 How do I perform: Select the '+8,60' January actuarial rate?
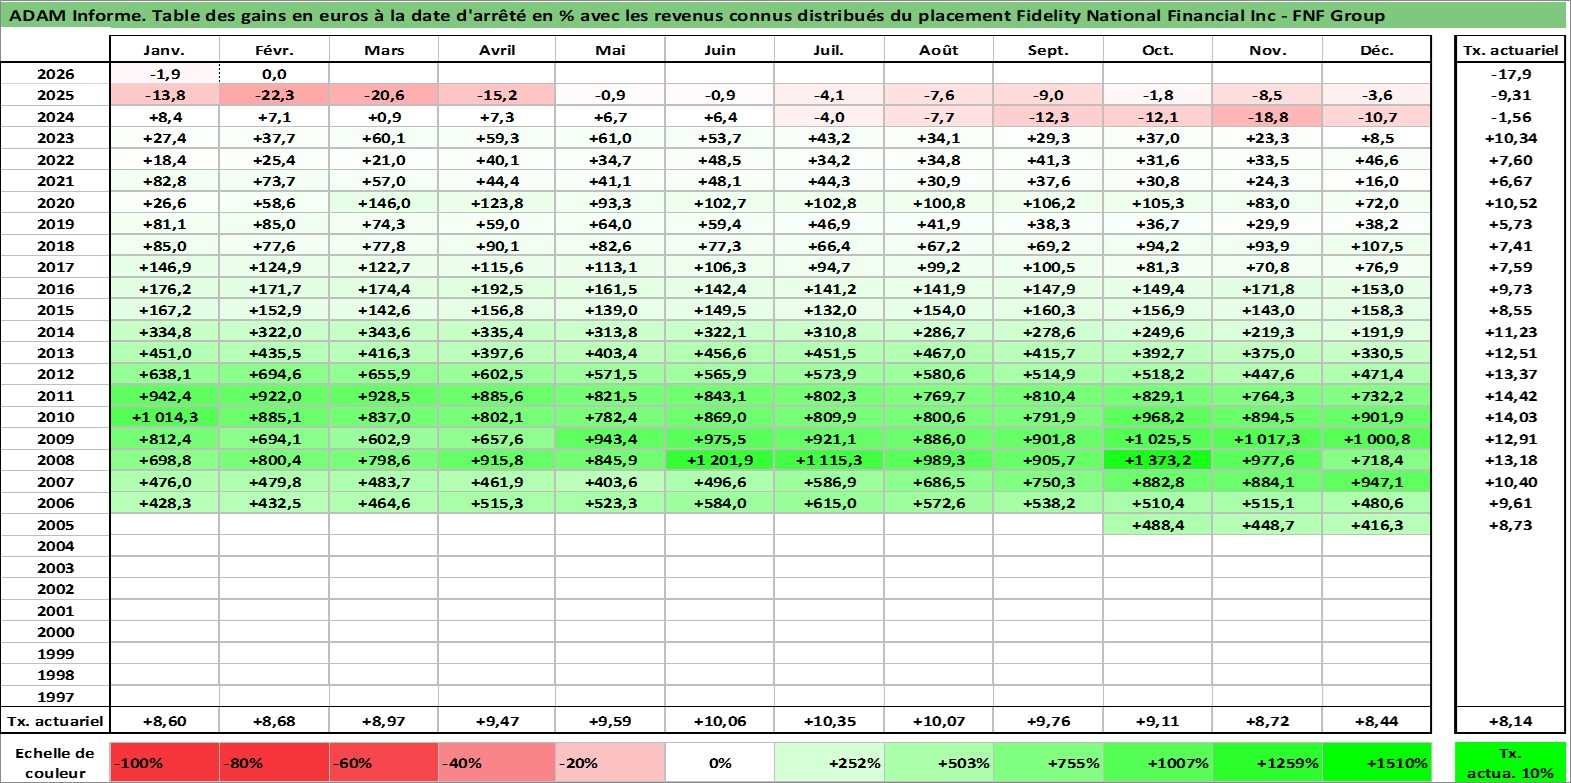pyautogui.click(x=165, y=721)
